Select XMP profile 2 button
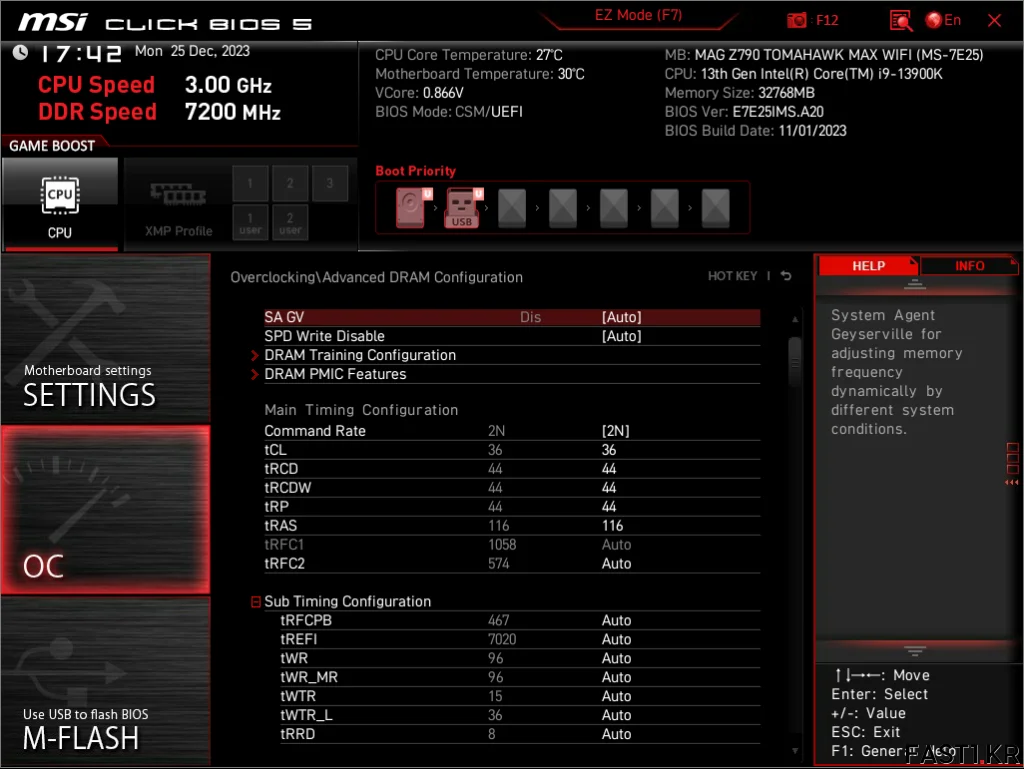 290,183
